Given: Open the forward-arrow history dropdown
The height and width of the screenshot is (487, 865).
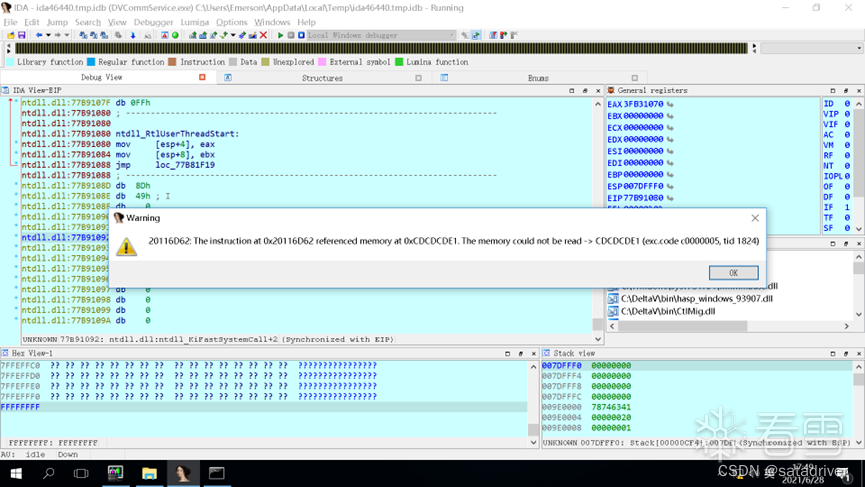Looking at the screenshot, I should click(67, 35).
